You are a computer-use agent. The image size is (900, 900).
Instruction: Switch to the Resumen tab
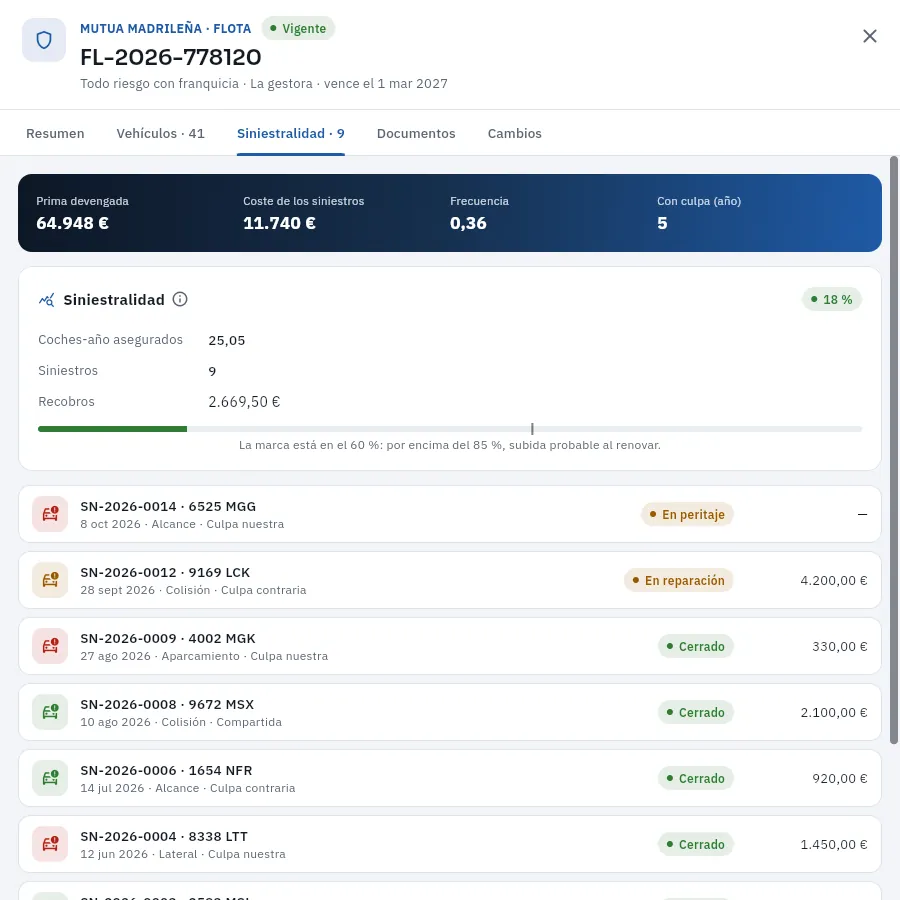(55, 133)
